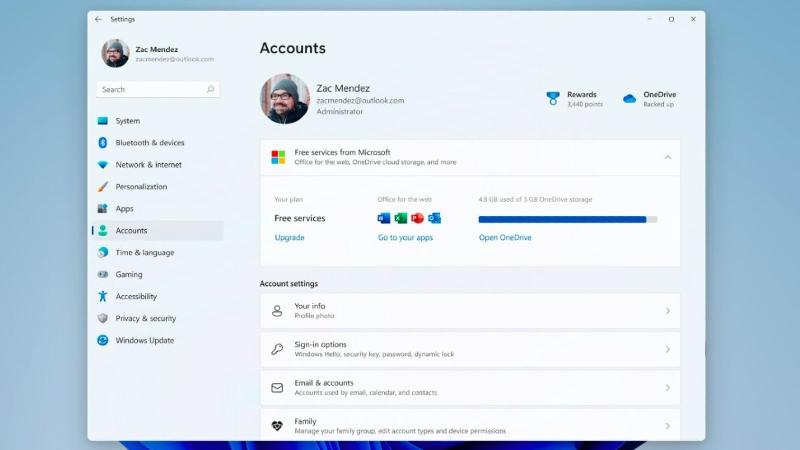Click the search magnifier icon

(x=210, y=89)
